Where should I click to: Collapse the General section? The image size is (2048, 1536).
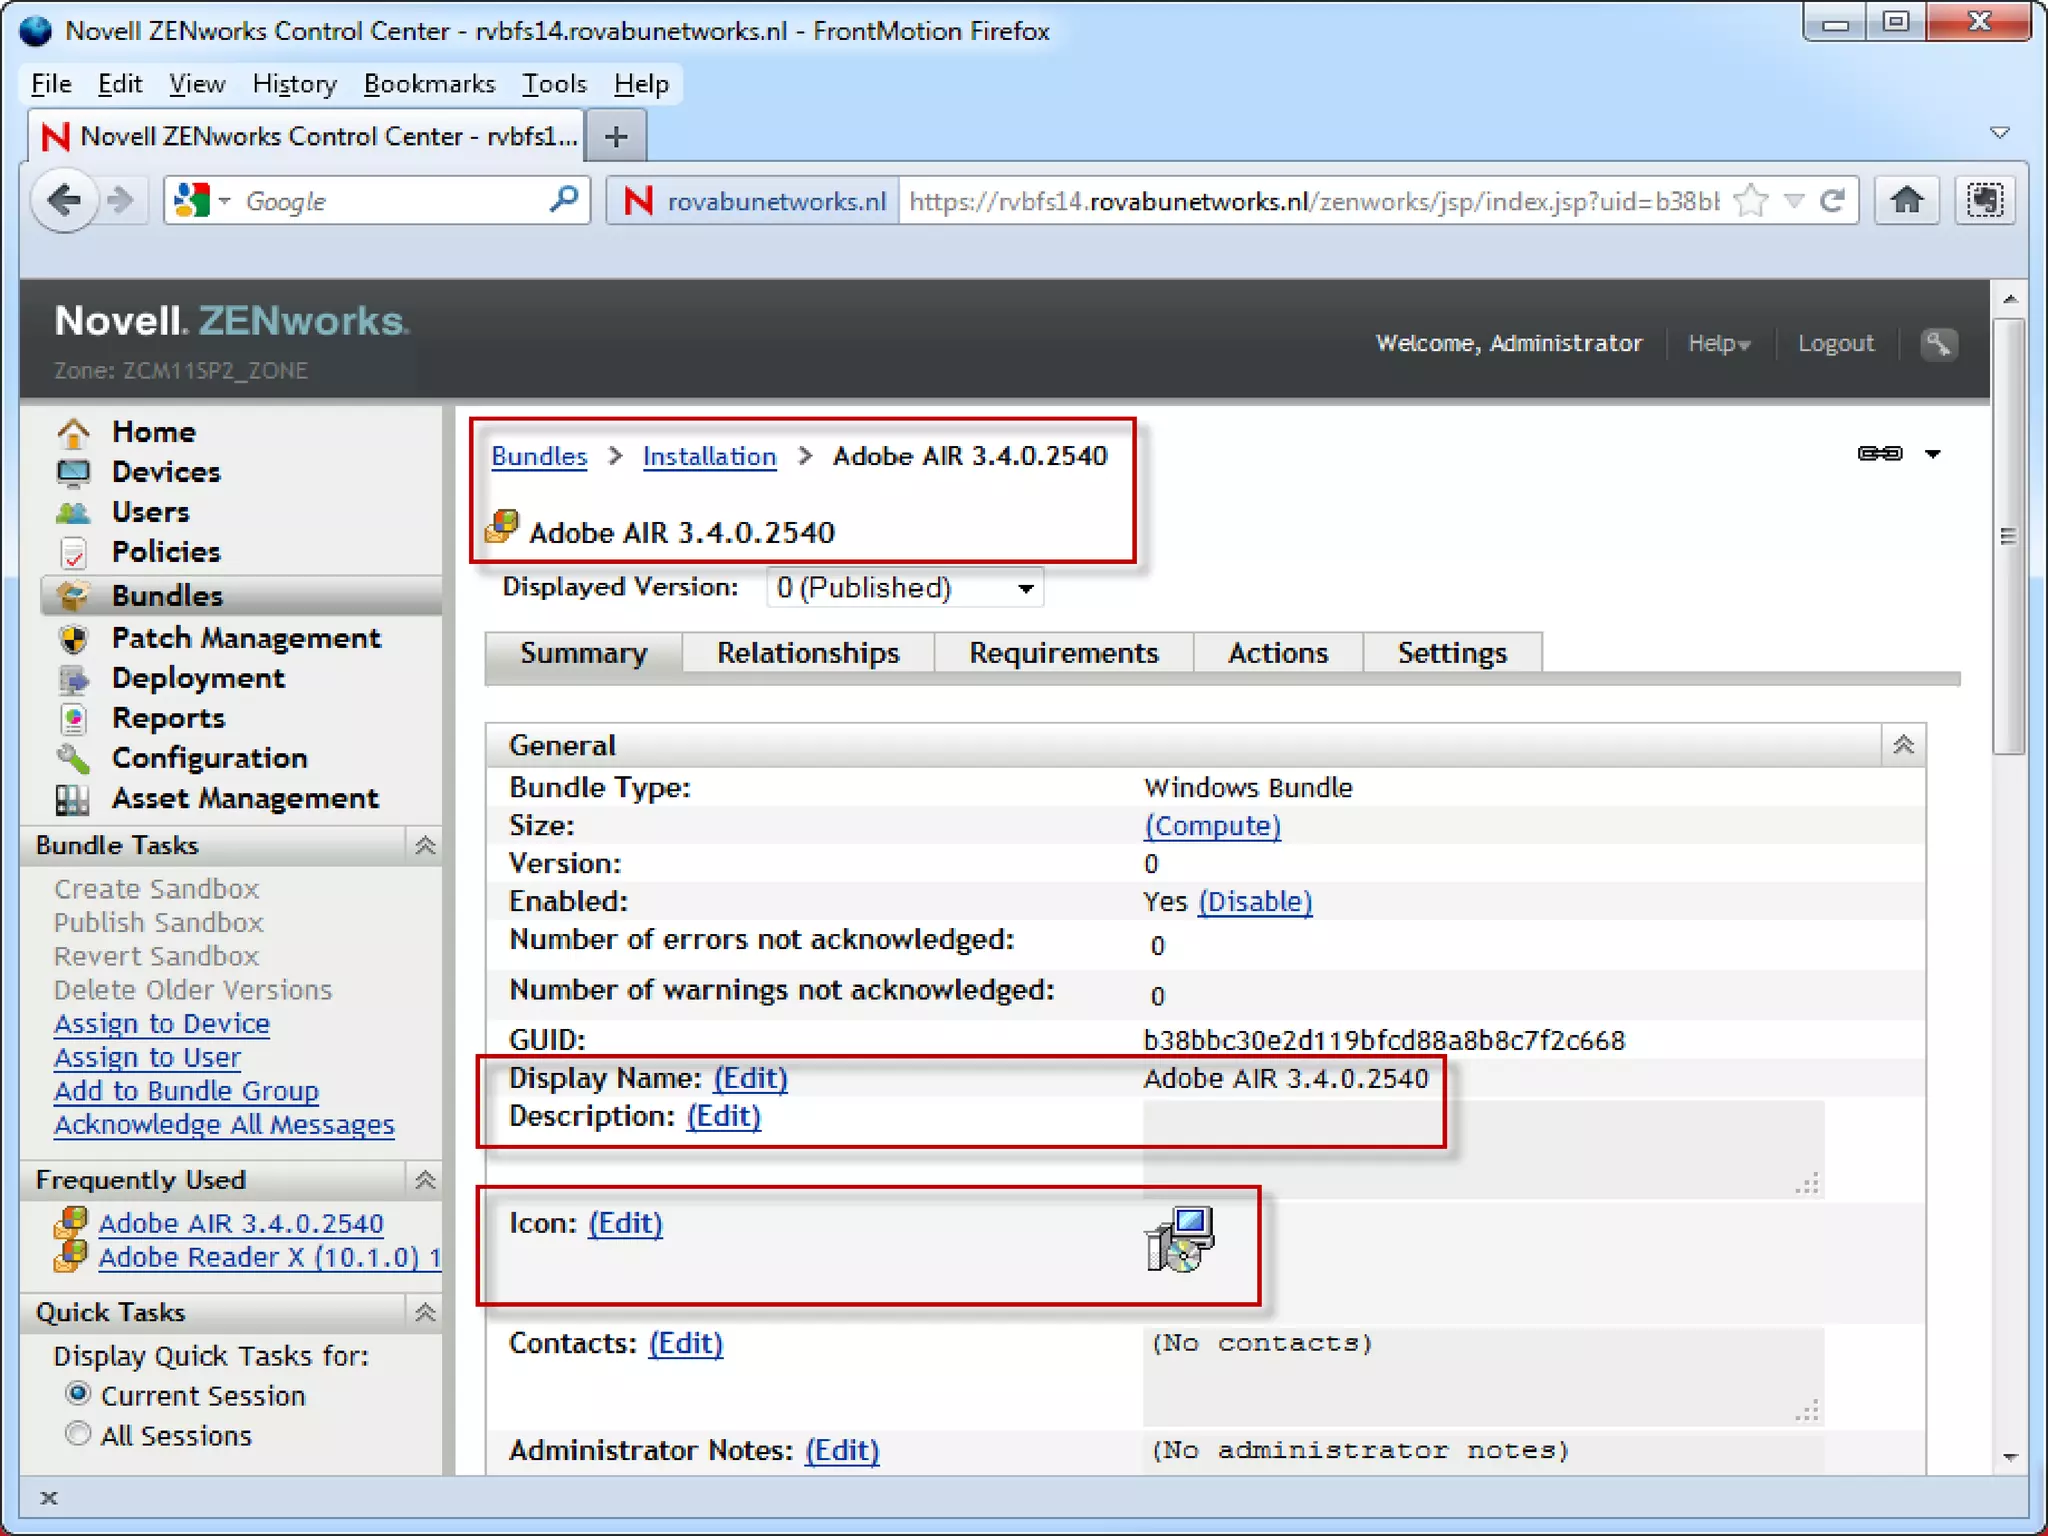point(1903,745)
